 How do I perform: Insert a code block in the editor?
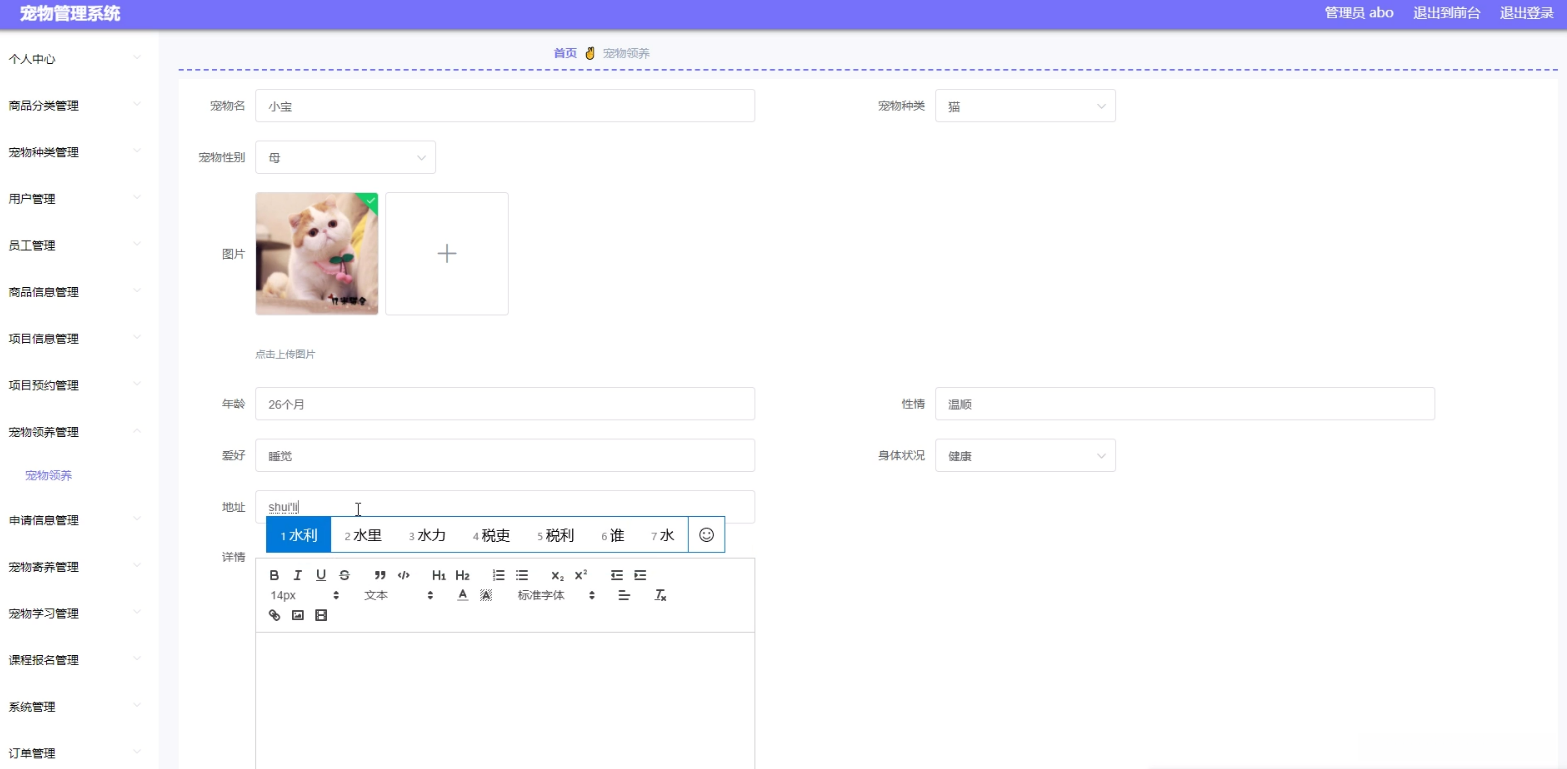coord(404,575)
